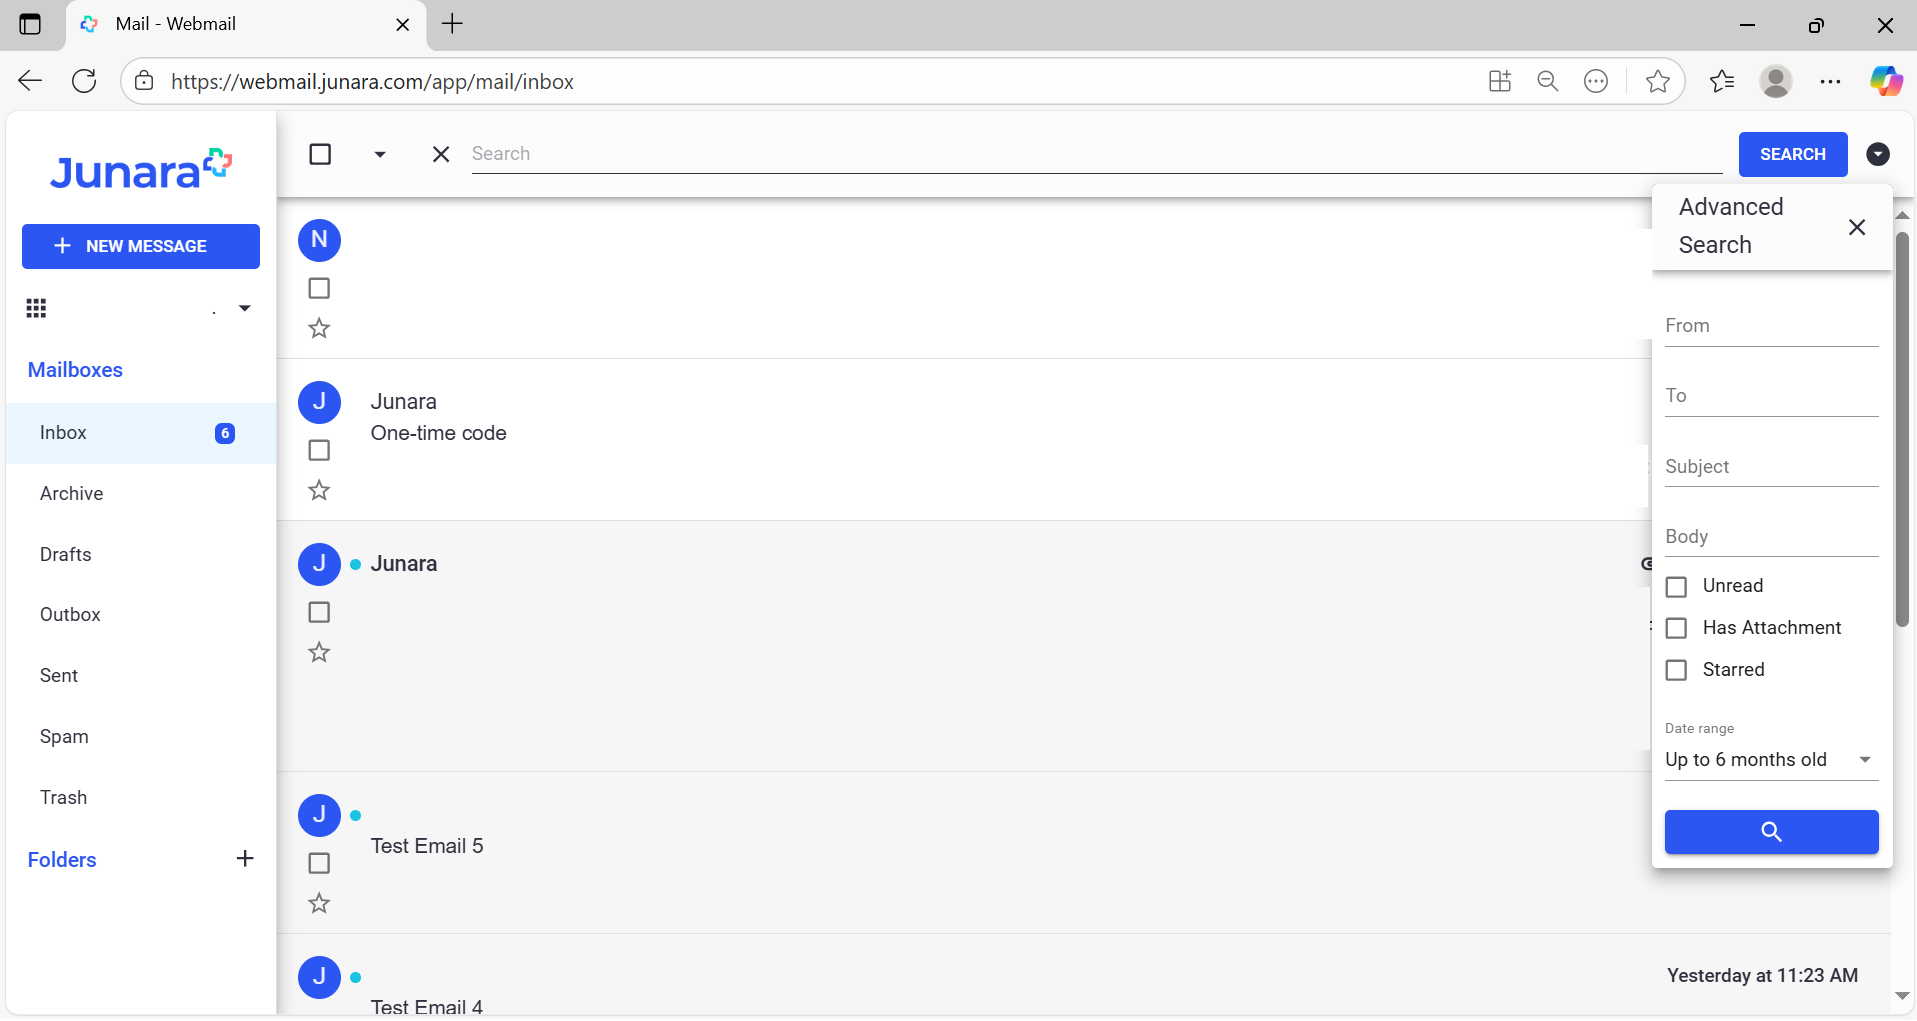Toggle the select all messages checkbox
The image size is (1917, 1021).
click(x=320, y=154)
